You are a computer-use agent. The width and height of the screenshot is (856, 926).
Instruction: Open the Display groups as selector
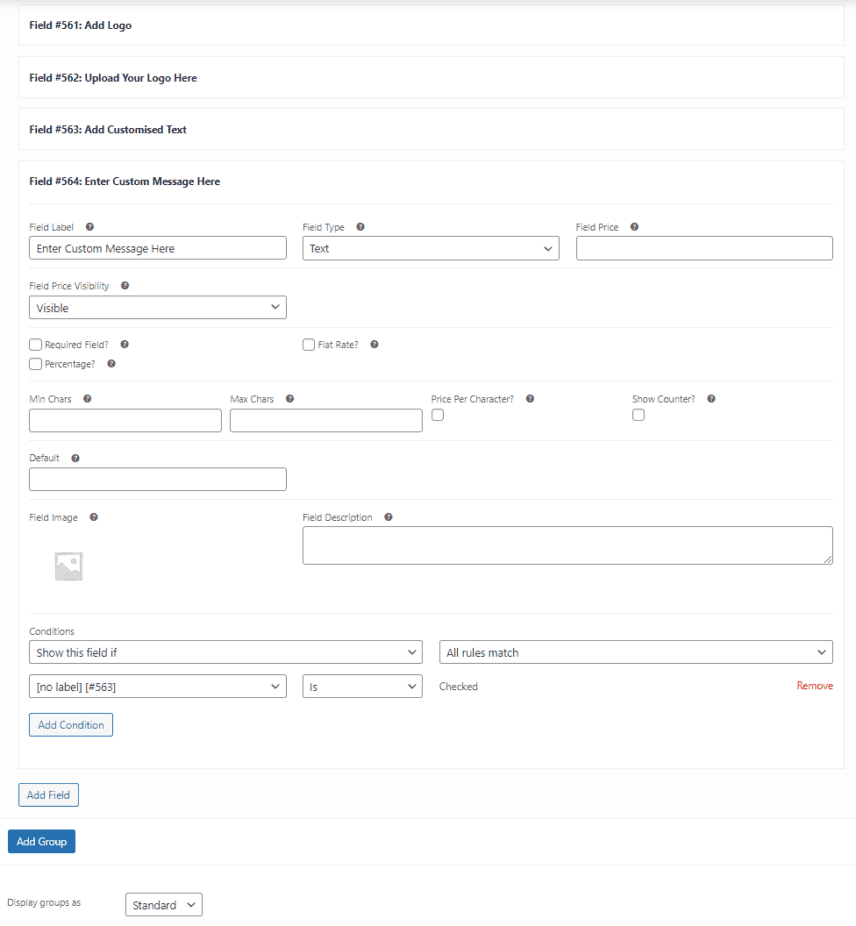(163, 904)
